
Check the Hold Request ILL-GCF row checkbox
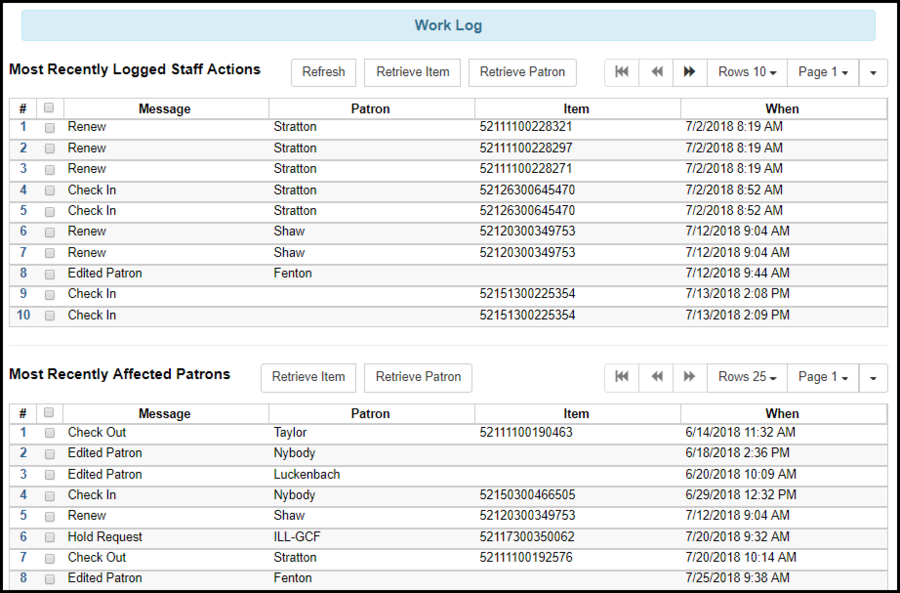50,537
